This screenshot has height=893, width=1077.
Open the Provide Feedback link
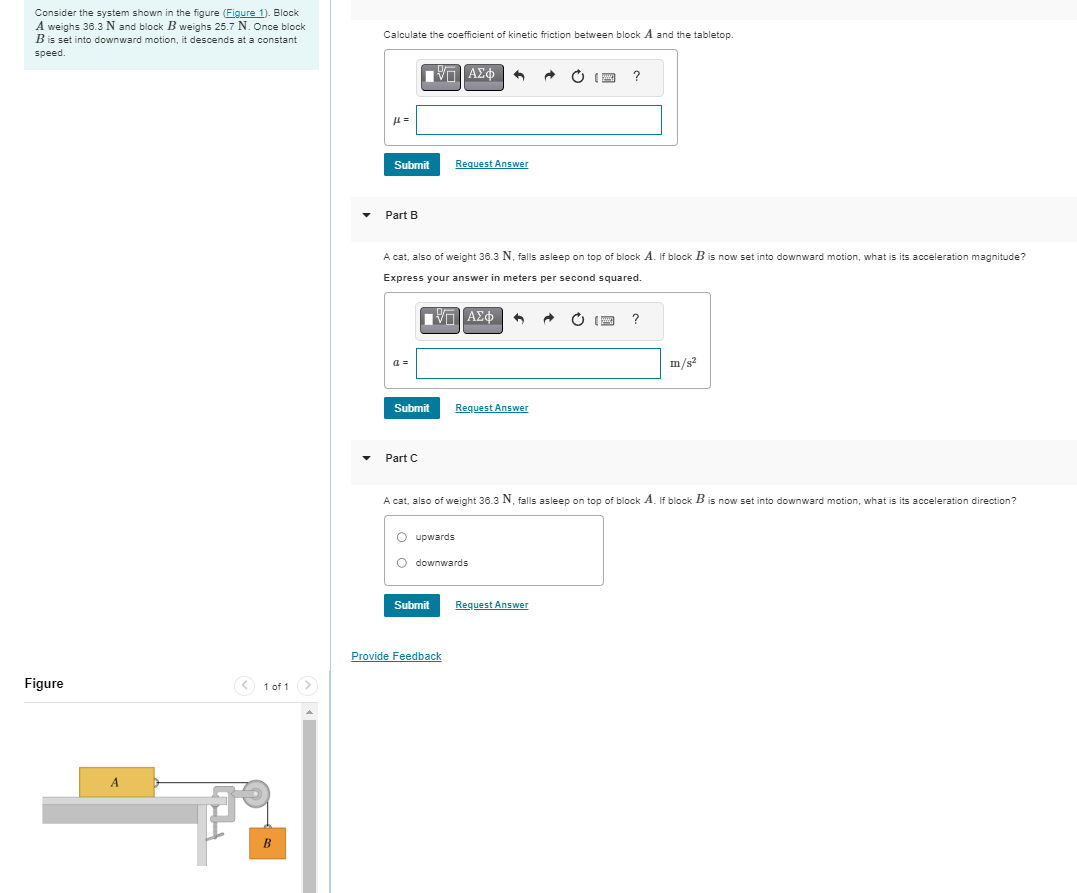tap(396, 655)
